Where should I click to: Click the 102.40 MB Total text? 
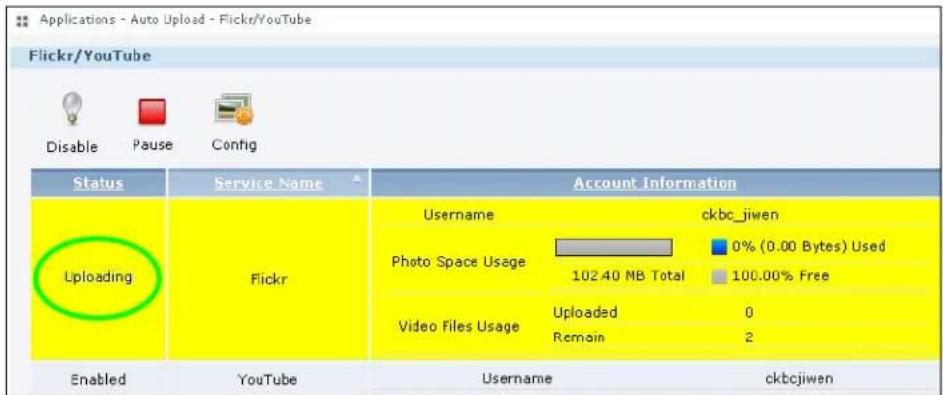(x=628, y=276)
